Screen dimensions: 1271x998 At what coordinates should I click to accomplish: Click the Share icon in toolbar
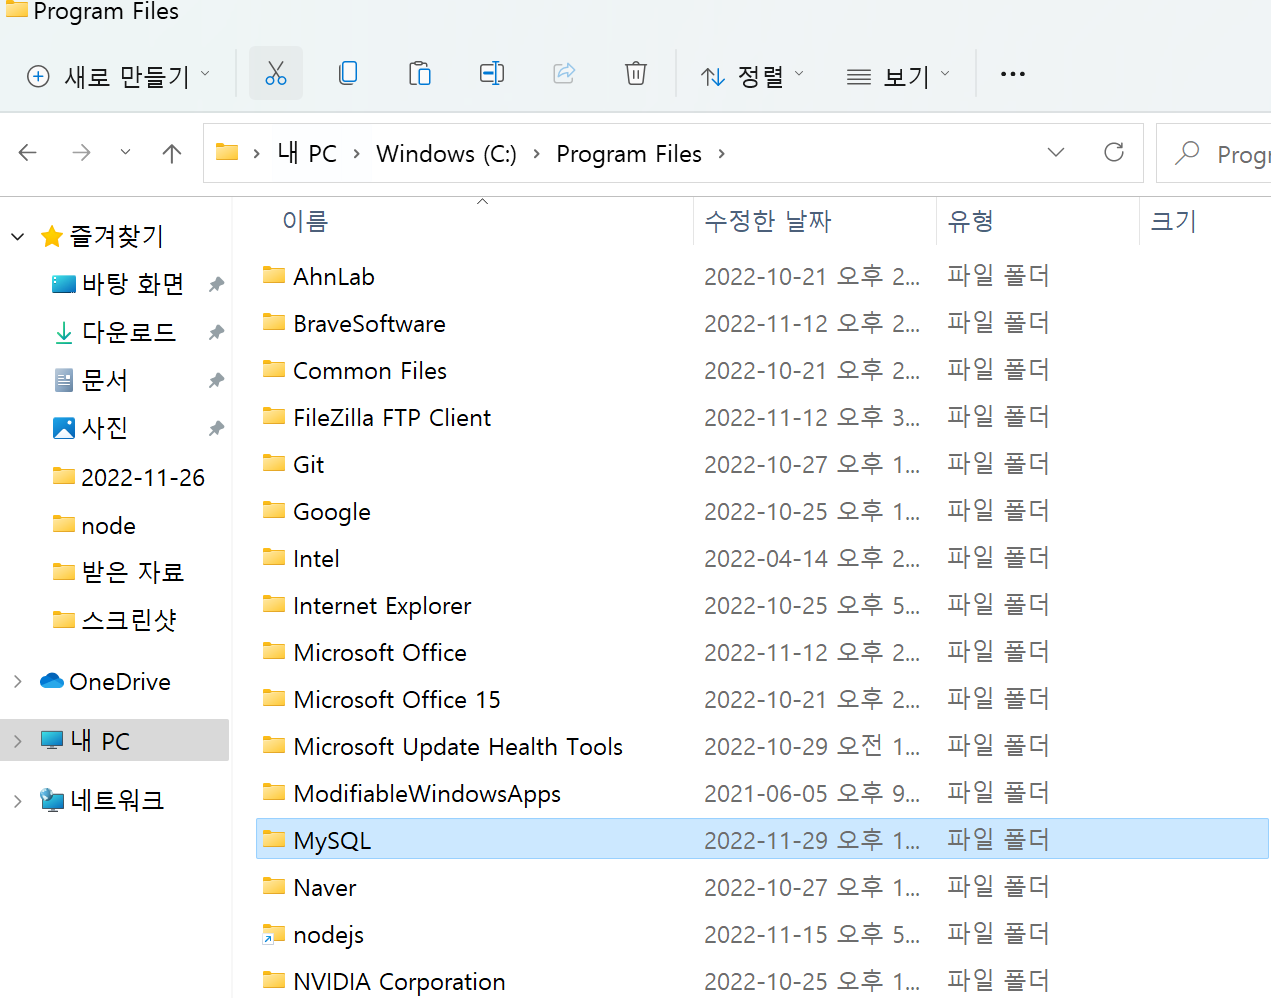coord(564,73)
